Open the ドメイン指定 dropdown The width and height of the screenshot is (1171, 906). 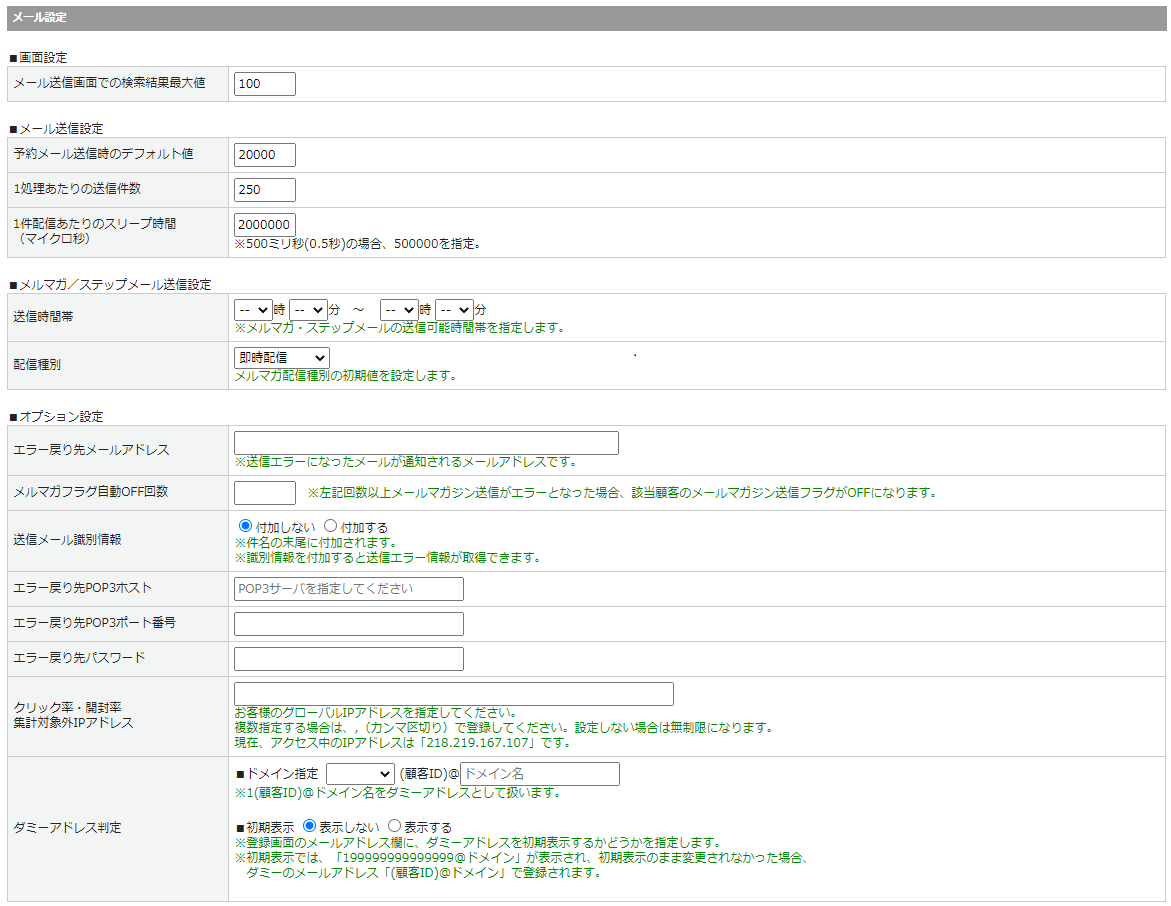360,774
